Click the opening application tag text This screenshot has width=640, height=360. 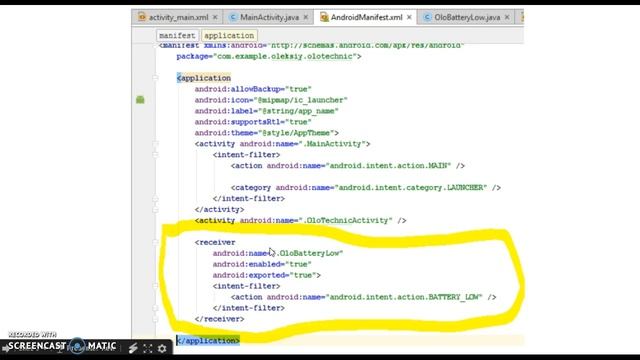coord(204,78)
